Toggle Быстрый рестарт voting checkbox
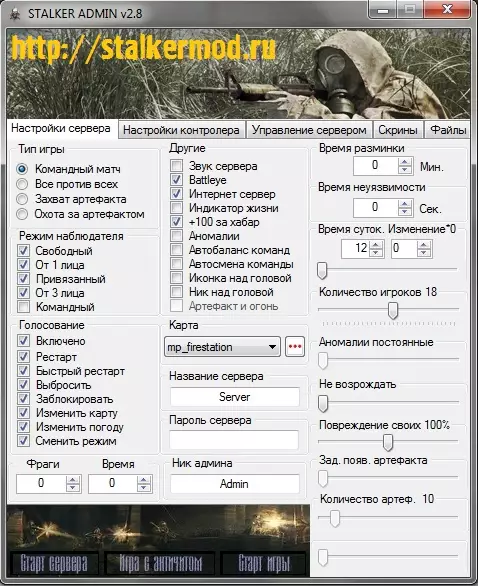 tap(24, 371)
